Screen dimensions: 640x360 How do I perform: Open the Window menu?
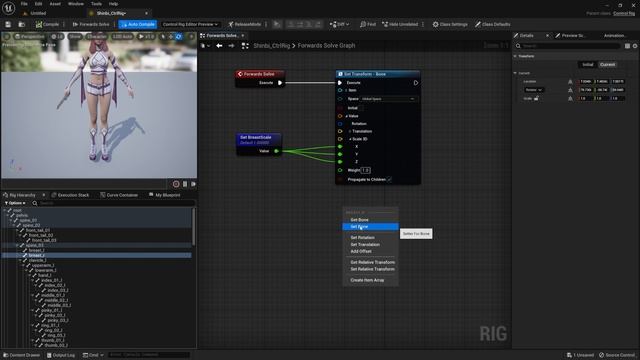tap(76, 4)
